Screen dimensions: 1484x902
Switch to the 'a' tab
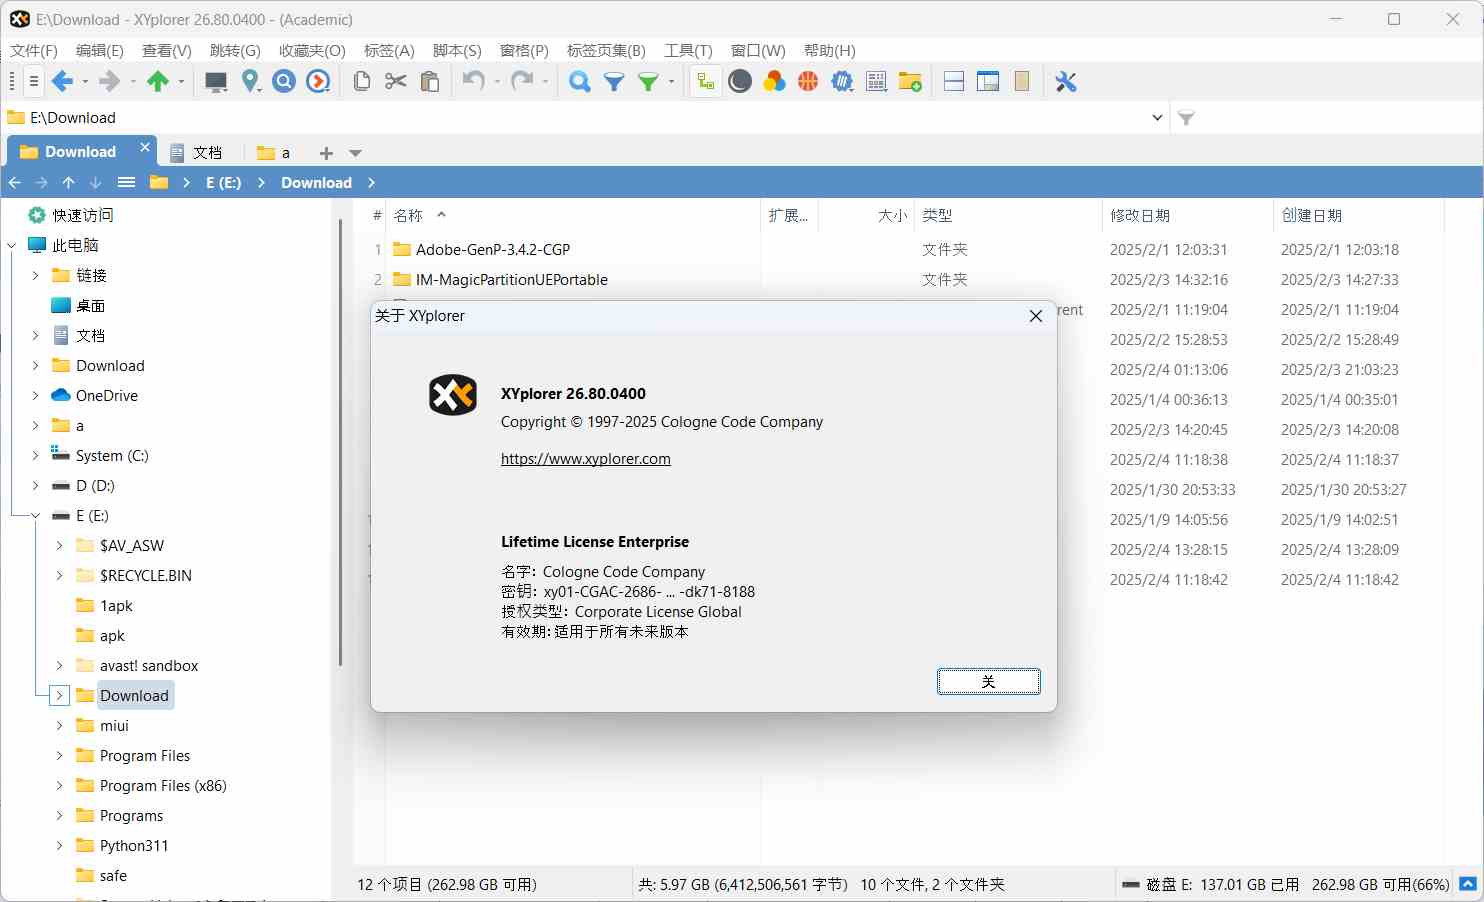click(274, 152)
